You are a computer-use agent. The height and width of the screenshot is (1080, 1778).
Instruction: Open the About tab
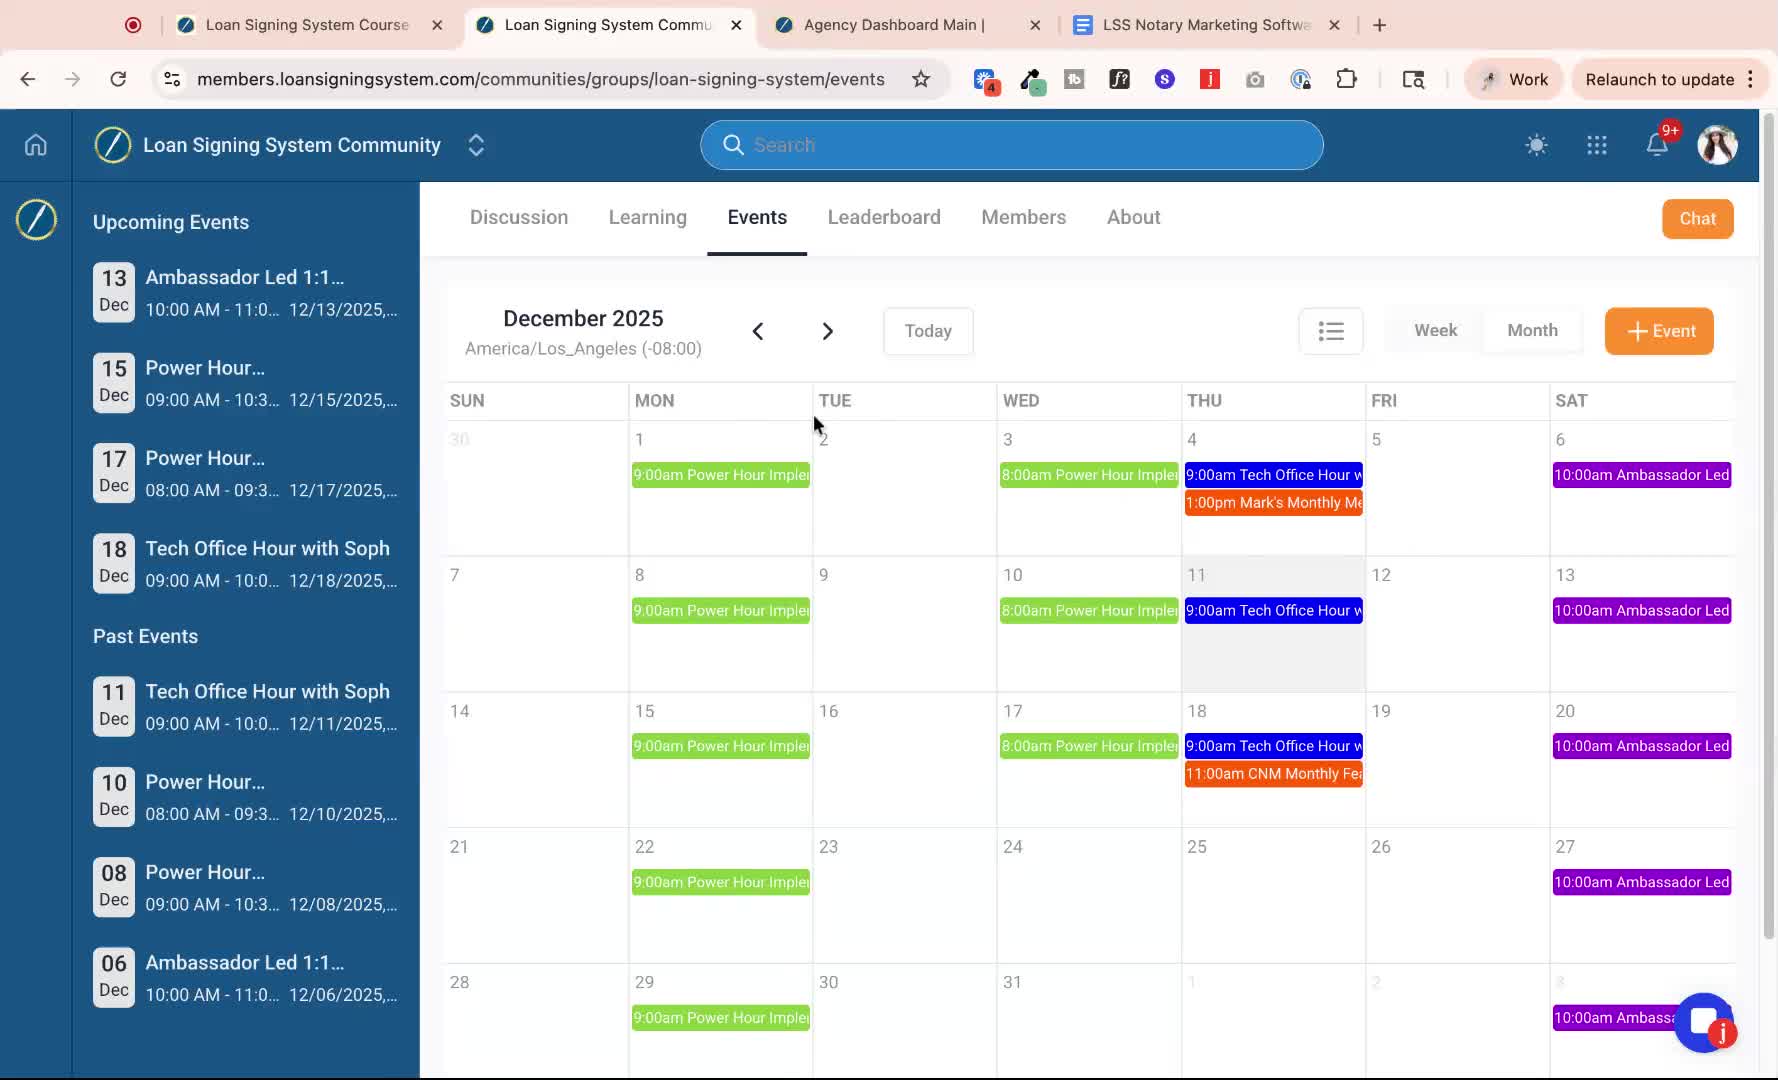click(1133, 217)
